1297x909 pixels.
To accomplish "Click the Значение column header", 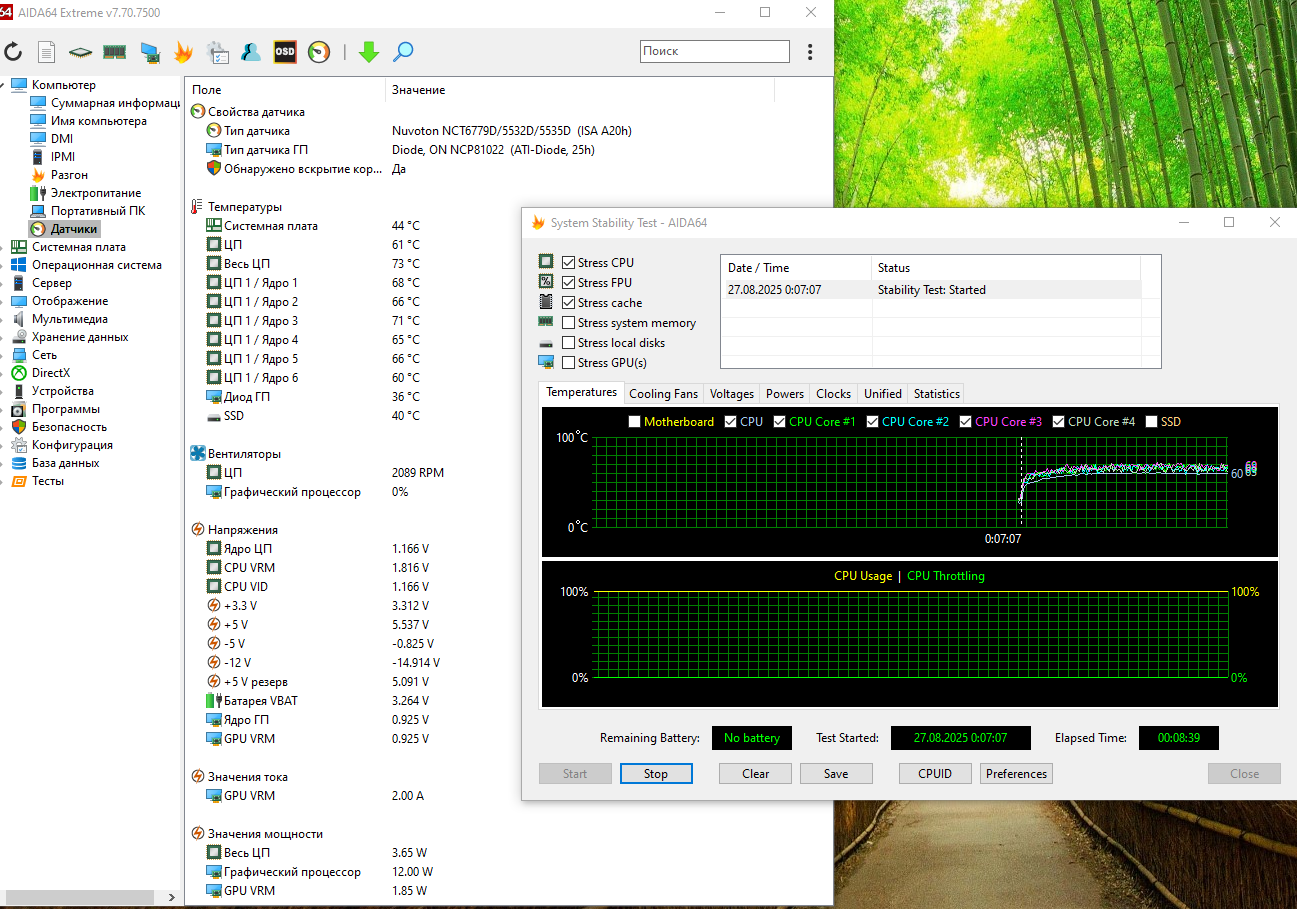I will coord(580,90).
